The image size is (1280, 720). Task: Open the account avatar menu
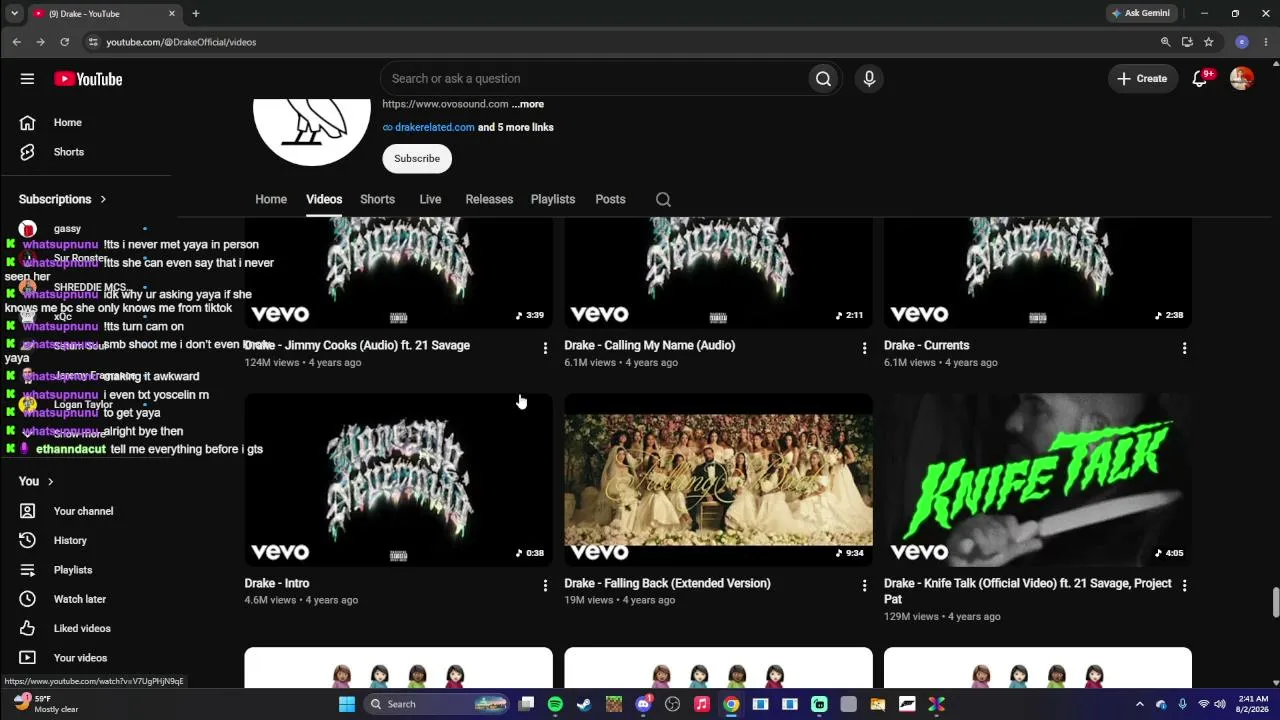(x=1241, y=79)
